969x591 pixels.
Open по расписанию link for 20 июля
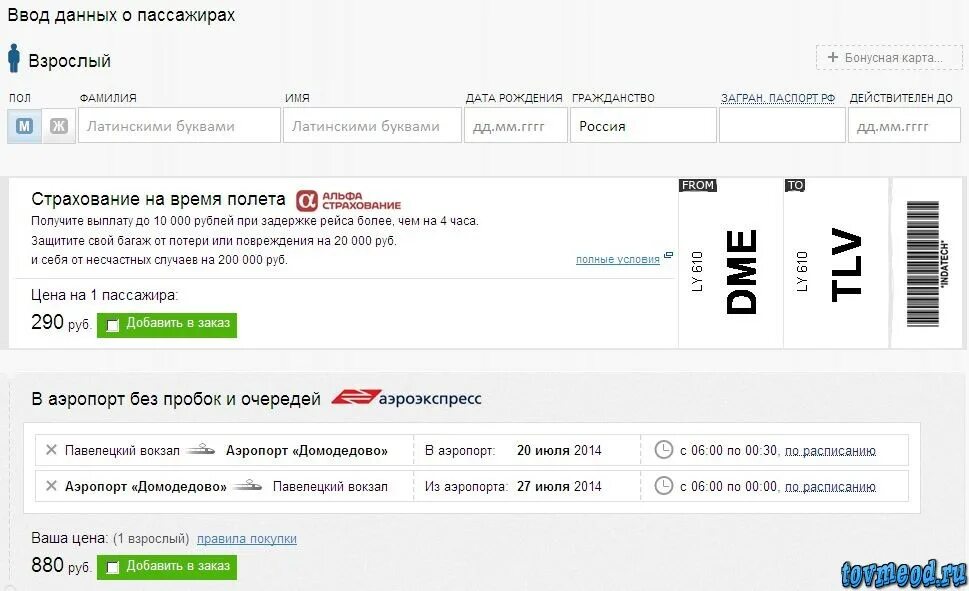tap(830, 451)
